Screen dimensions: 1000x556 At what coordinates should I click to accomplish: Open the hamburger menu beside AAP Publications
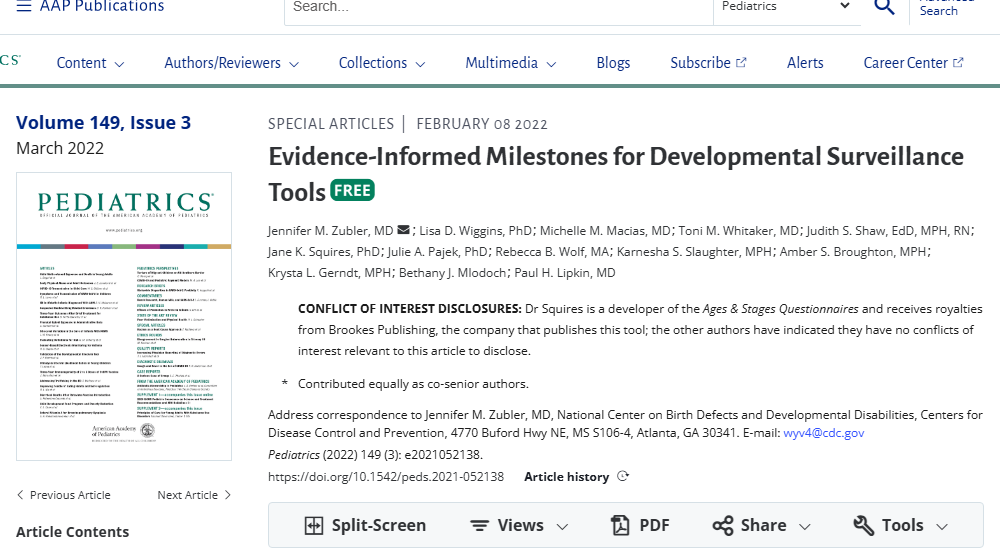point(24,6)
